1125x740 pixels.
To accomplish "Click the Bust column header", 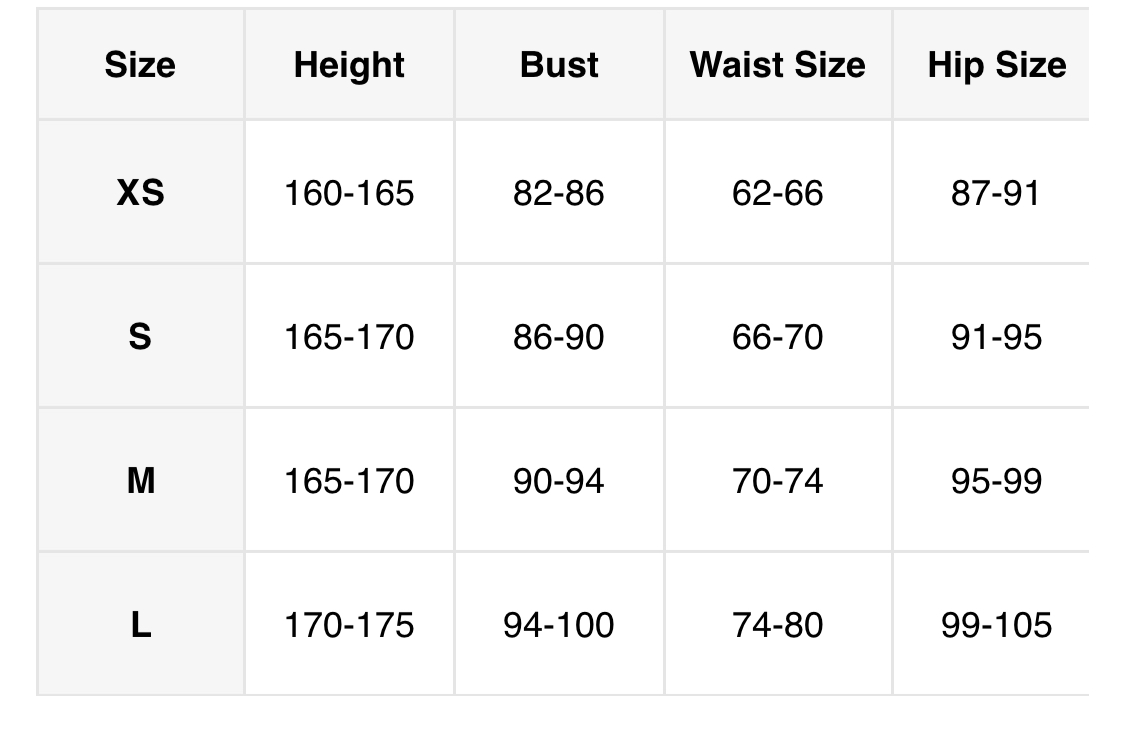I will click(x=559, y=66).
